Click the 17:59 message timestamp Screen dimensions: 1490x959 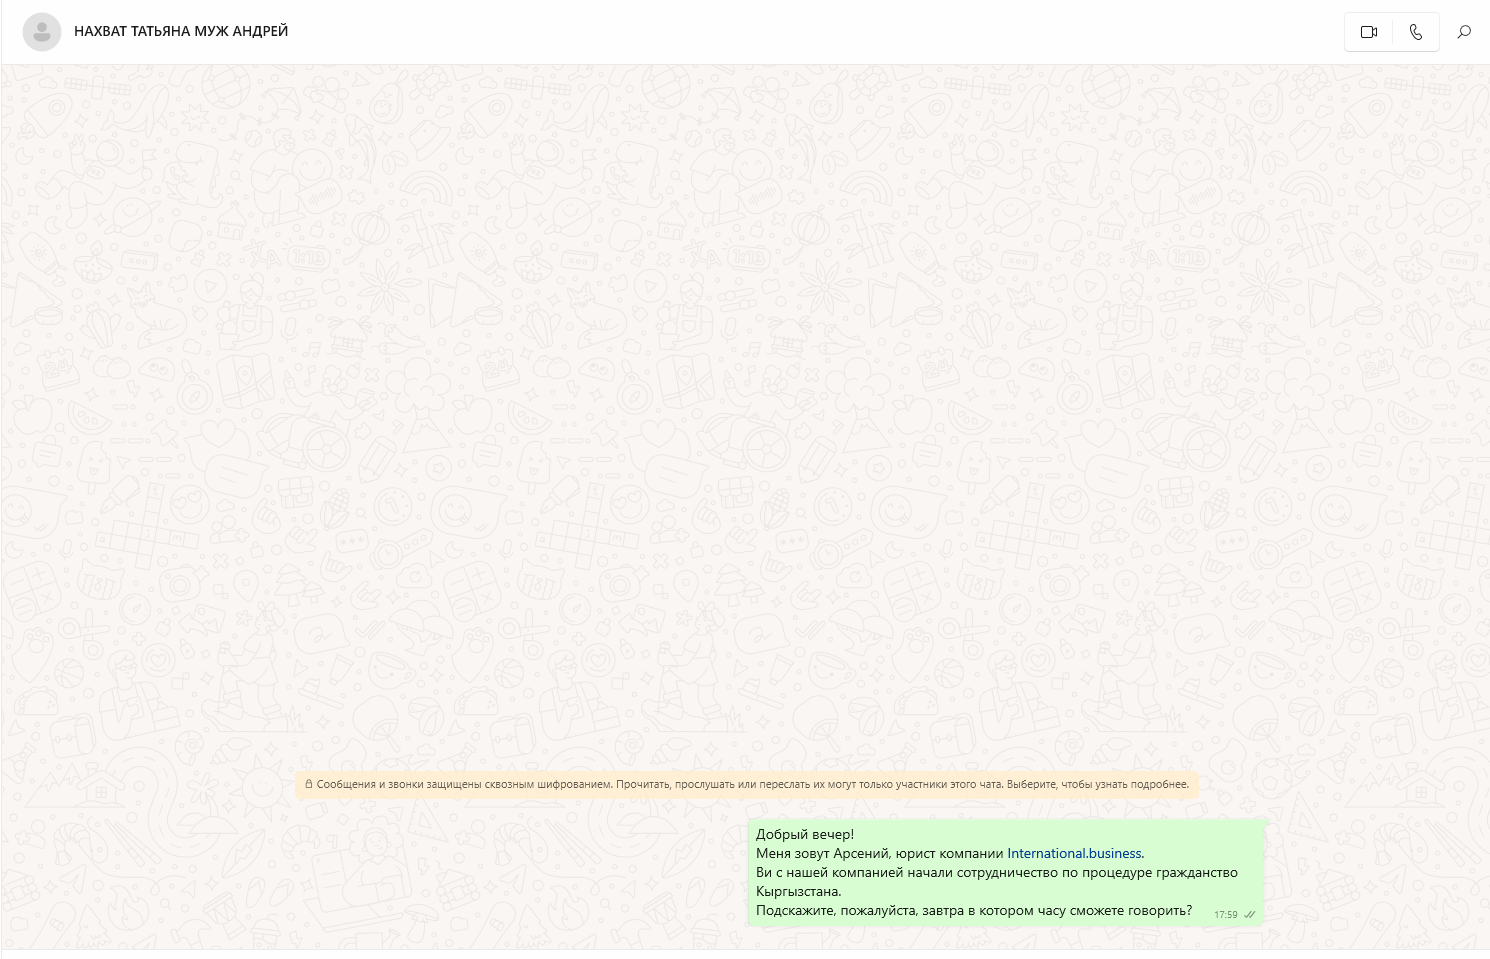(1225, 914)
